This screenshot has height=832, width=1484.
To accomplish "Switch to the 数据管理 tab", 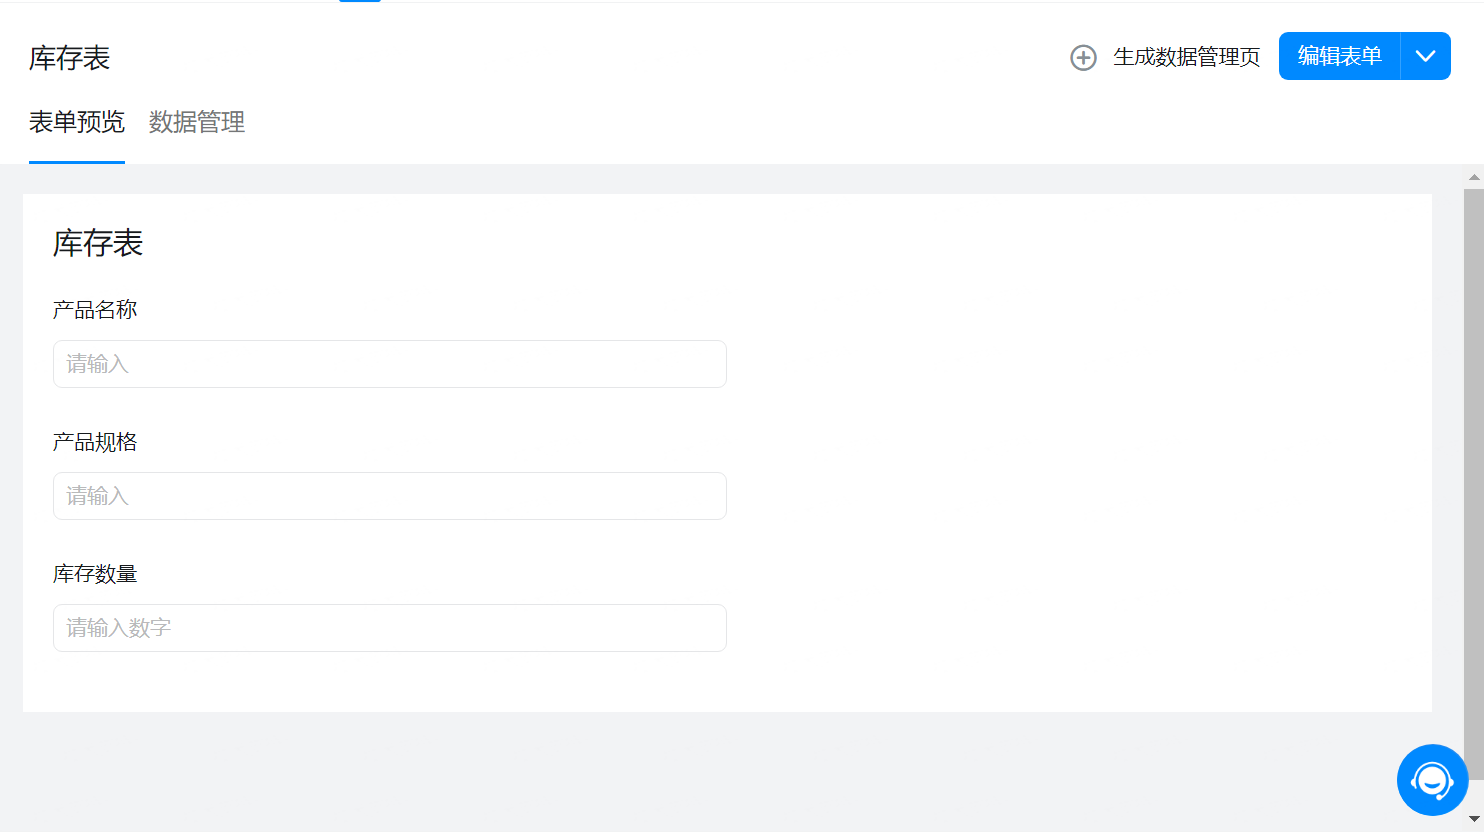I will (197, 122).
